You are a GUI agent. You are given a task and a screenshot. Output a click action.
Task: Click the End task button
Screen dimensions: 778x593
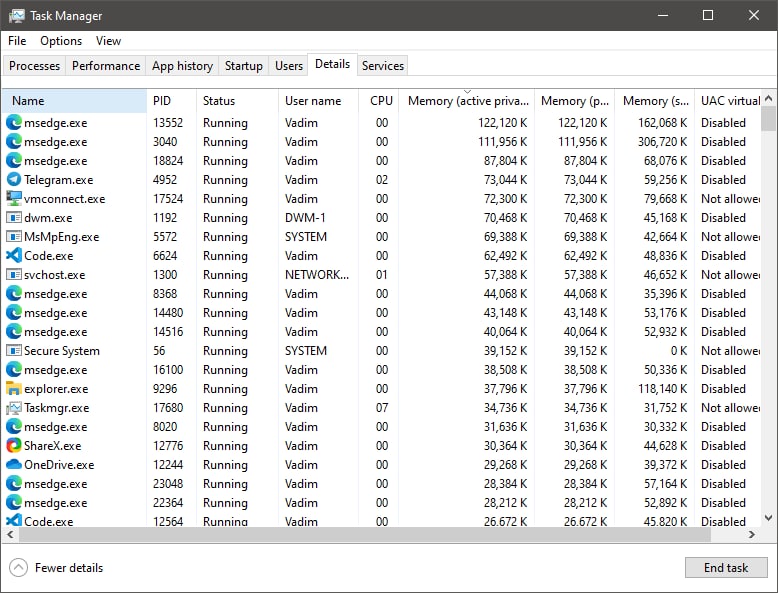pyautogui.click(x=726, y=568)
